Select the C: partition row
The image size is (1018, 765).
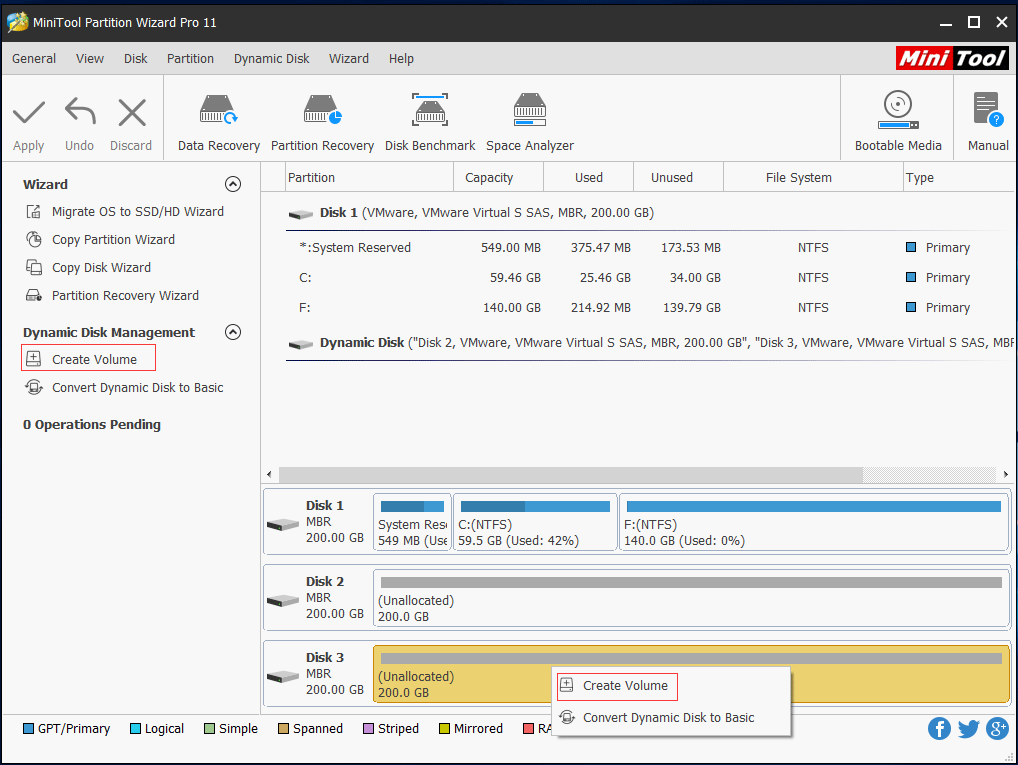pyautogui.click(x=647, y=277)
